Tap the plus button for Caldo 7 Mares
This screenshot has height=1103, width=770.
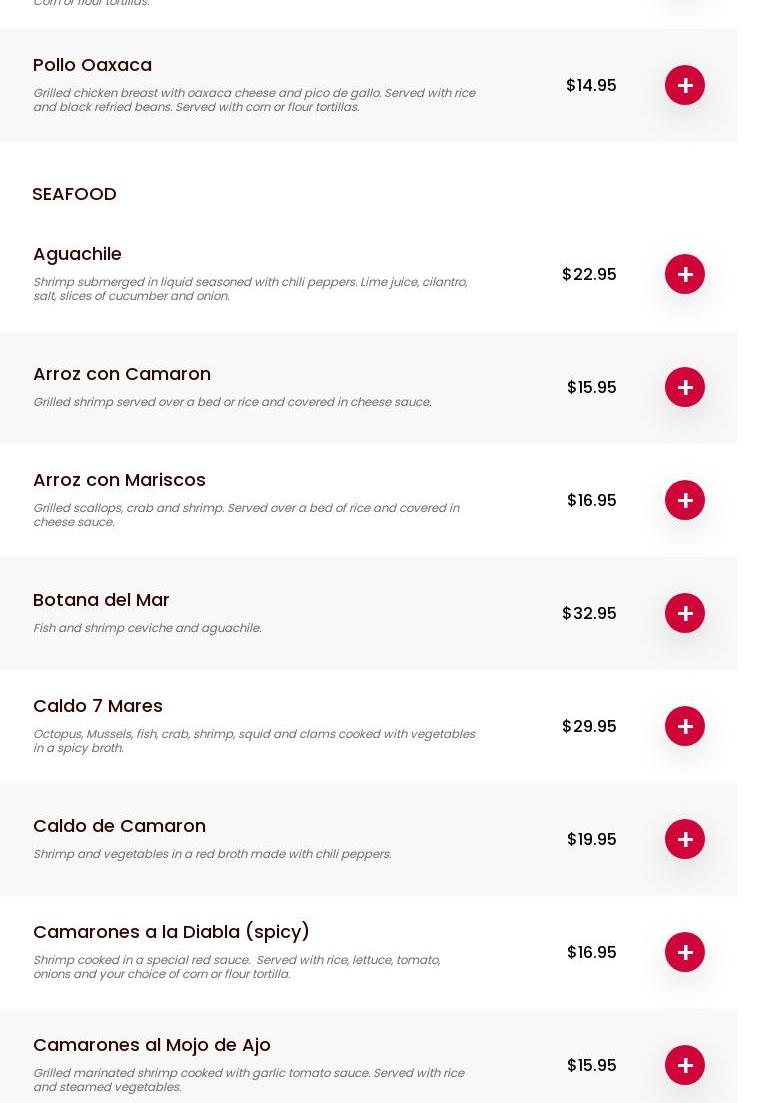click(685, 726)
